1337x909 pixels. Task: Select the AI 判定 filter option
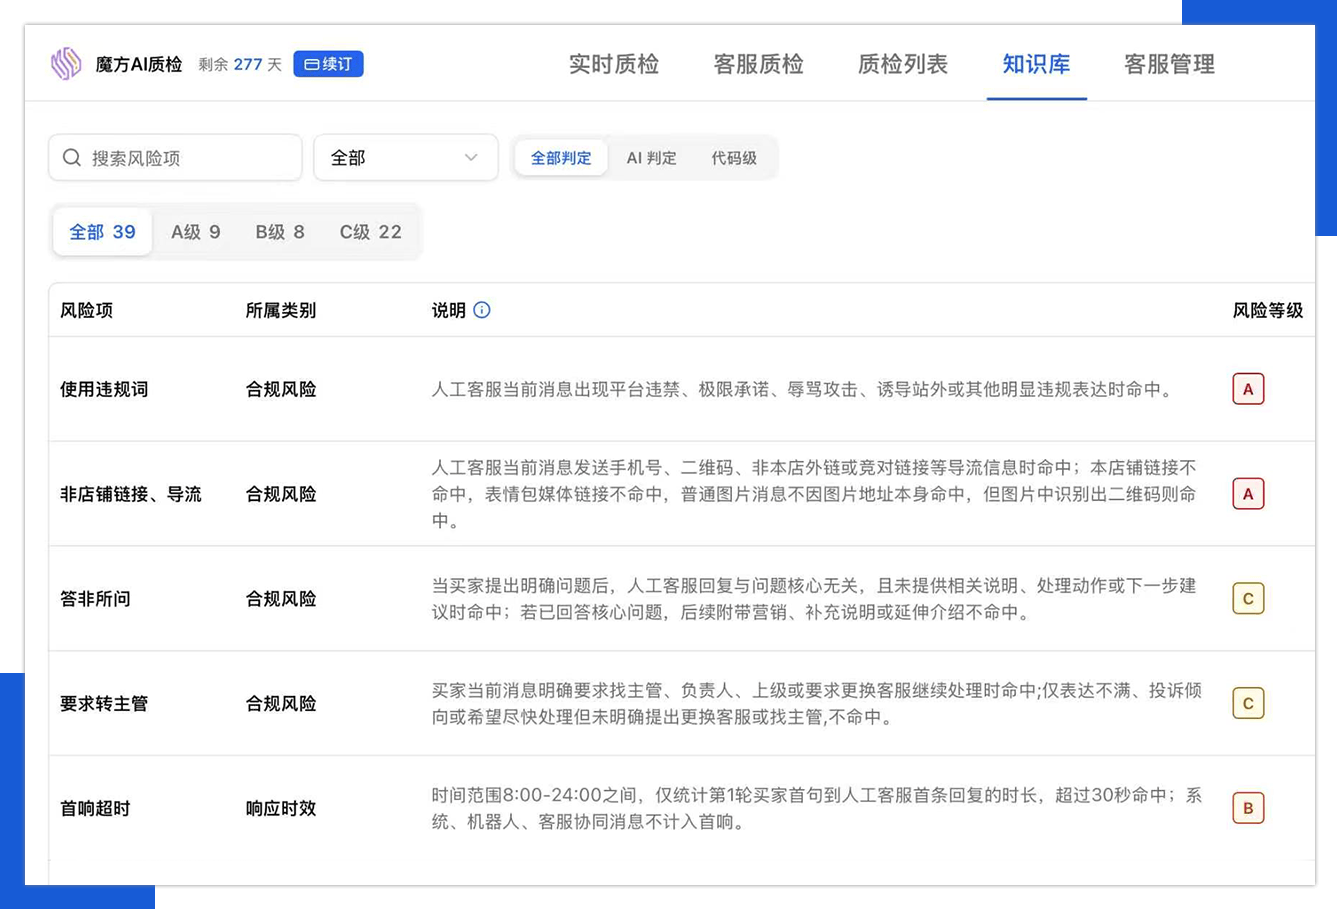tap(651, 158)
